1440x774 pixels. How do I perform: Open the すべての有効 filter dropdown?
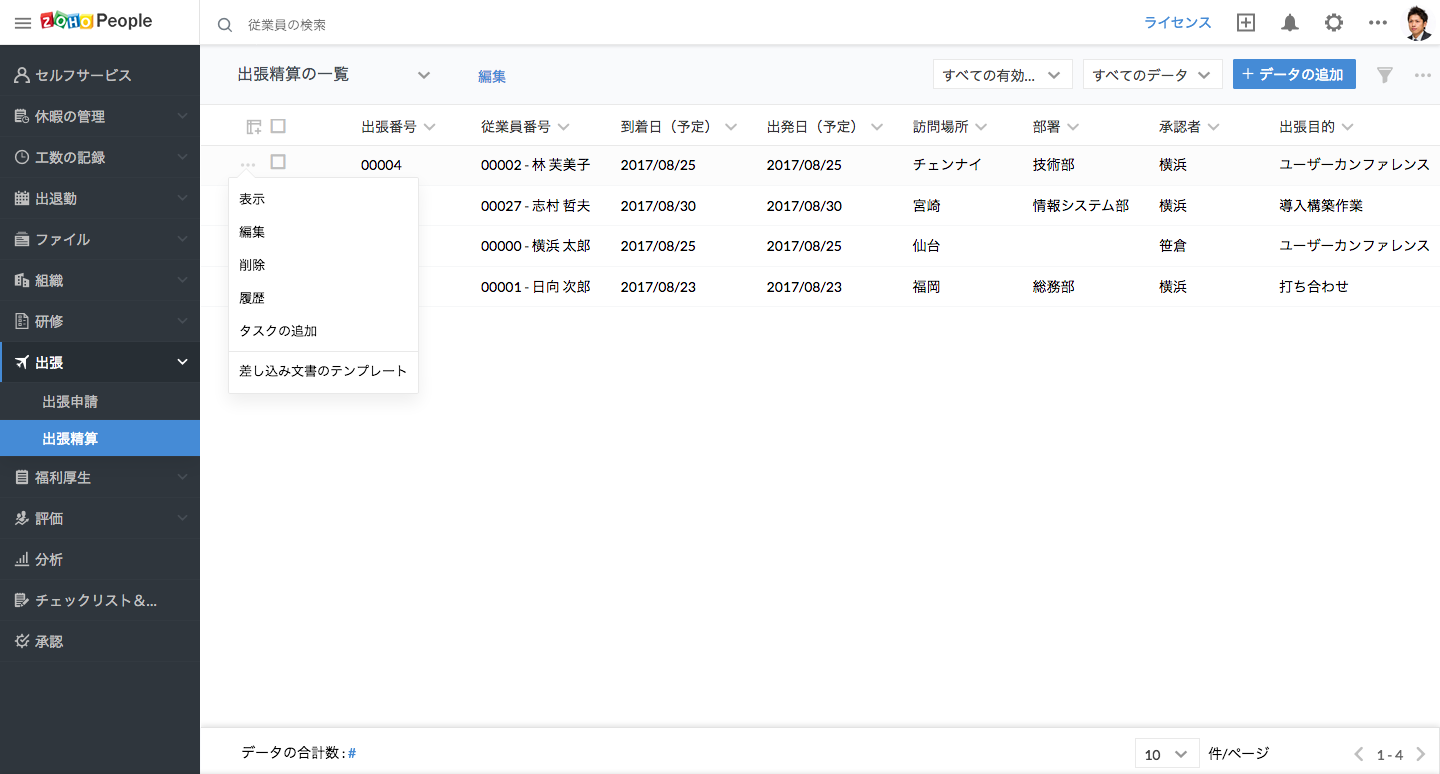(1002, 75)
